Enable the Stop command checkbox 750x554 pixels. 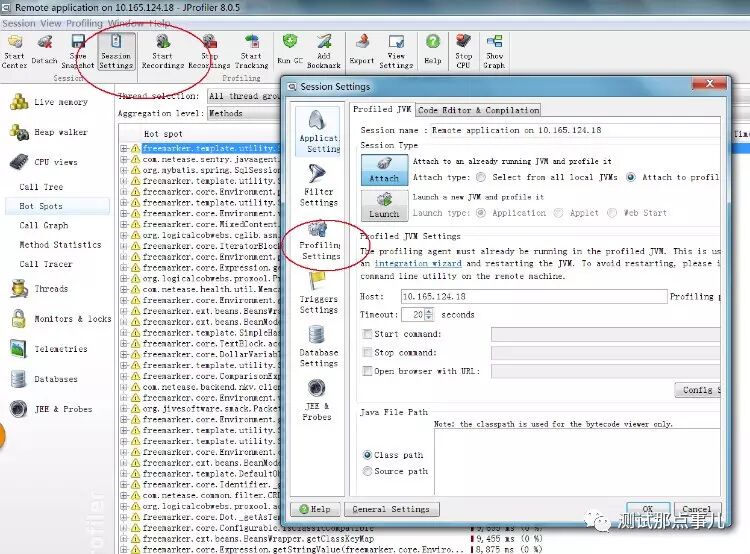(367, 353)
